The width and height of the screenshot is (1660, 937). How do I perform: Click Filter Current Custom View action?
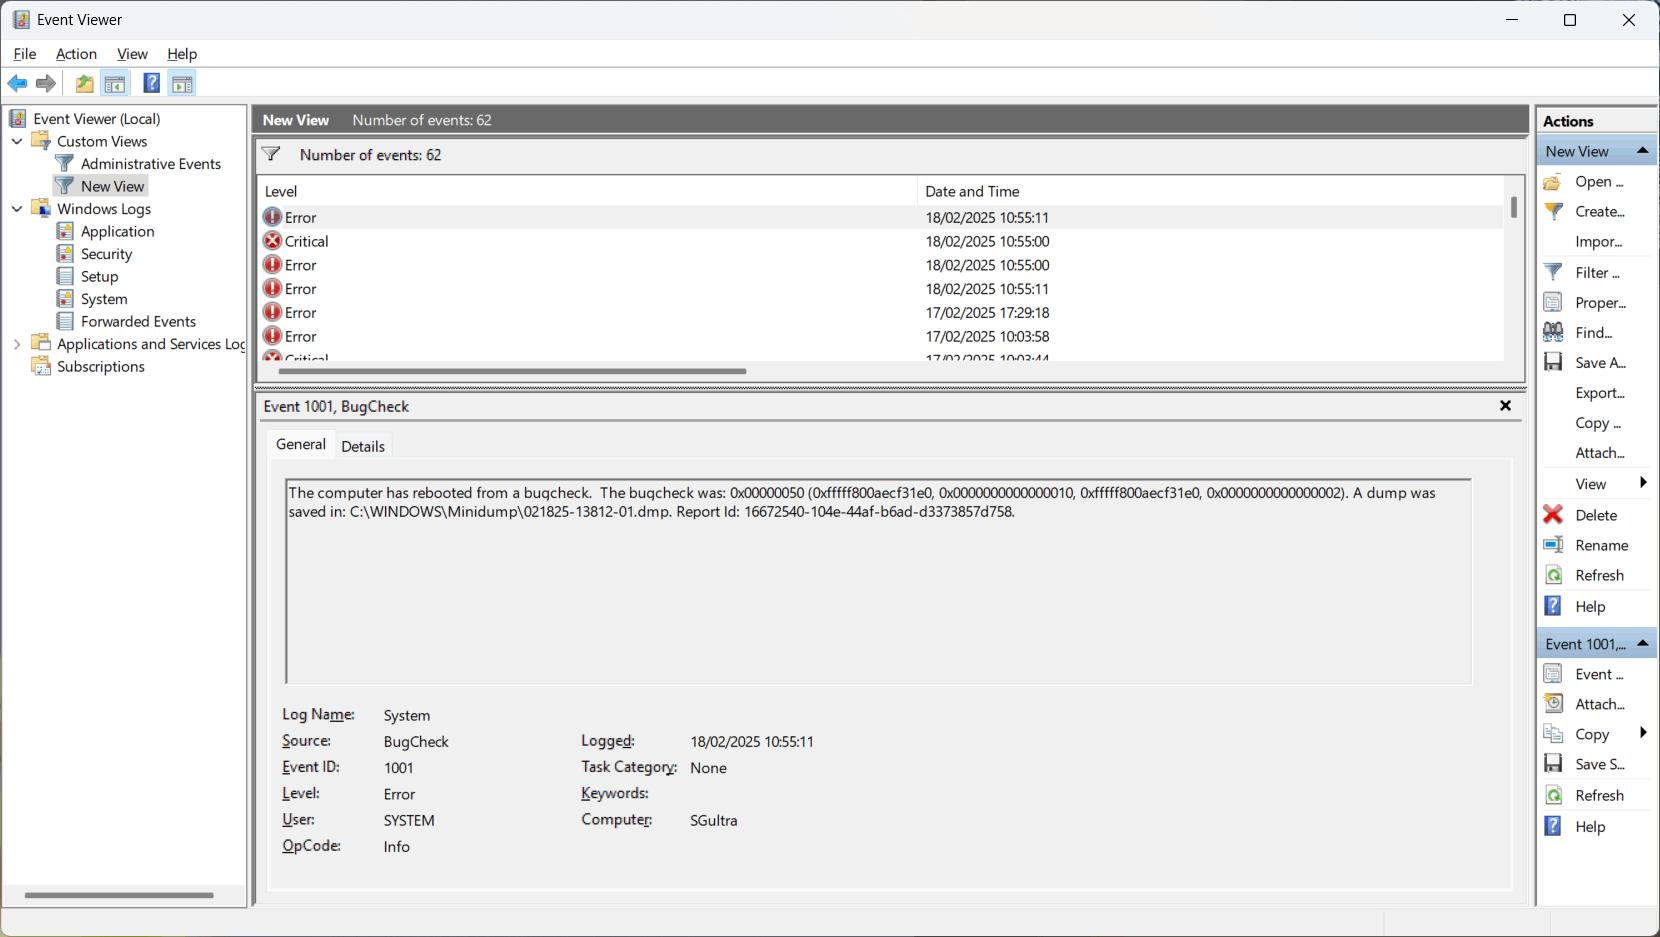point(1598,273)
